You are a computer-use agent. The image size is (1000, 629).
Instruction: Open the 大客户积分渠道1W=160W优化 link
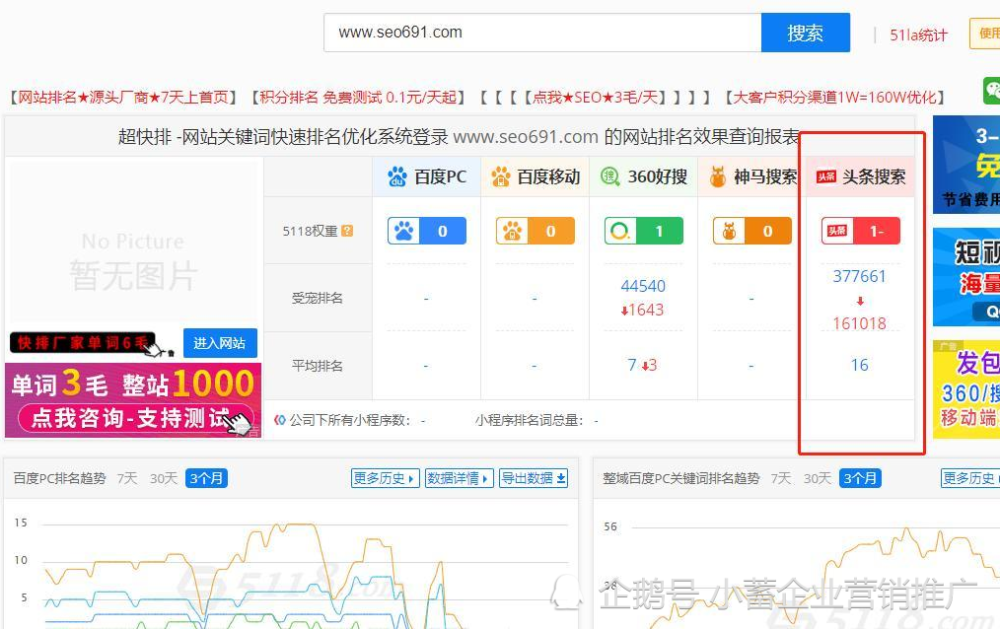[x=834, y=97]
